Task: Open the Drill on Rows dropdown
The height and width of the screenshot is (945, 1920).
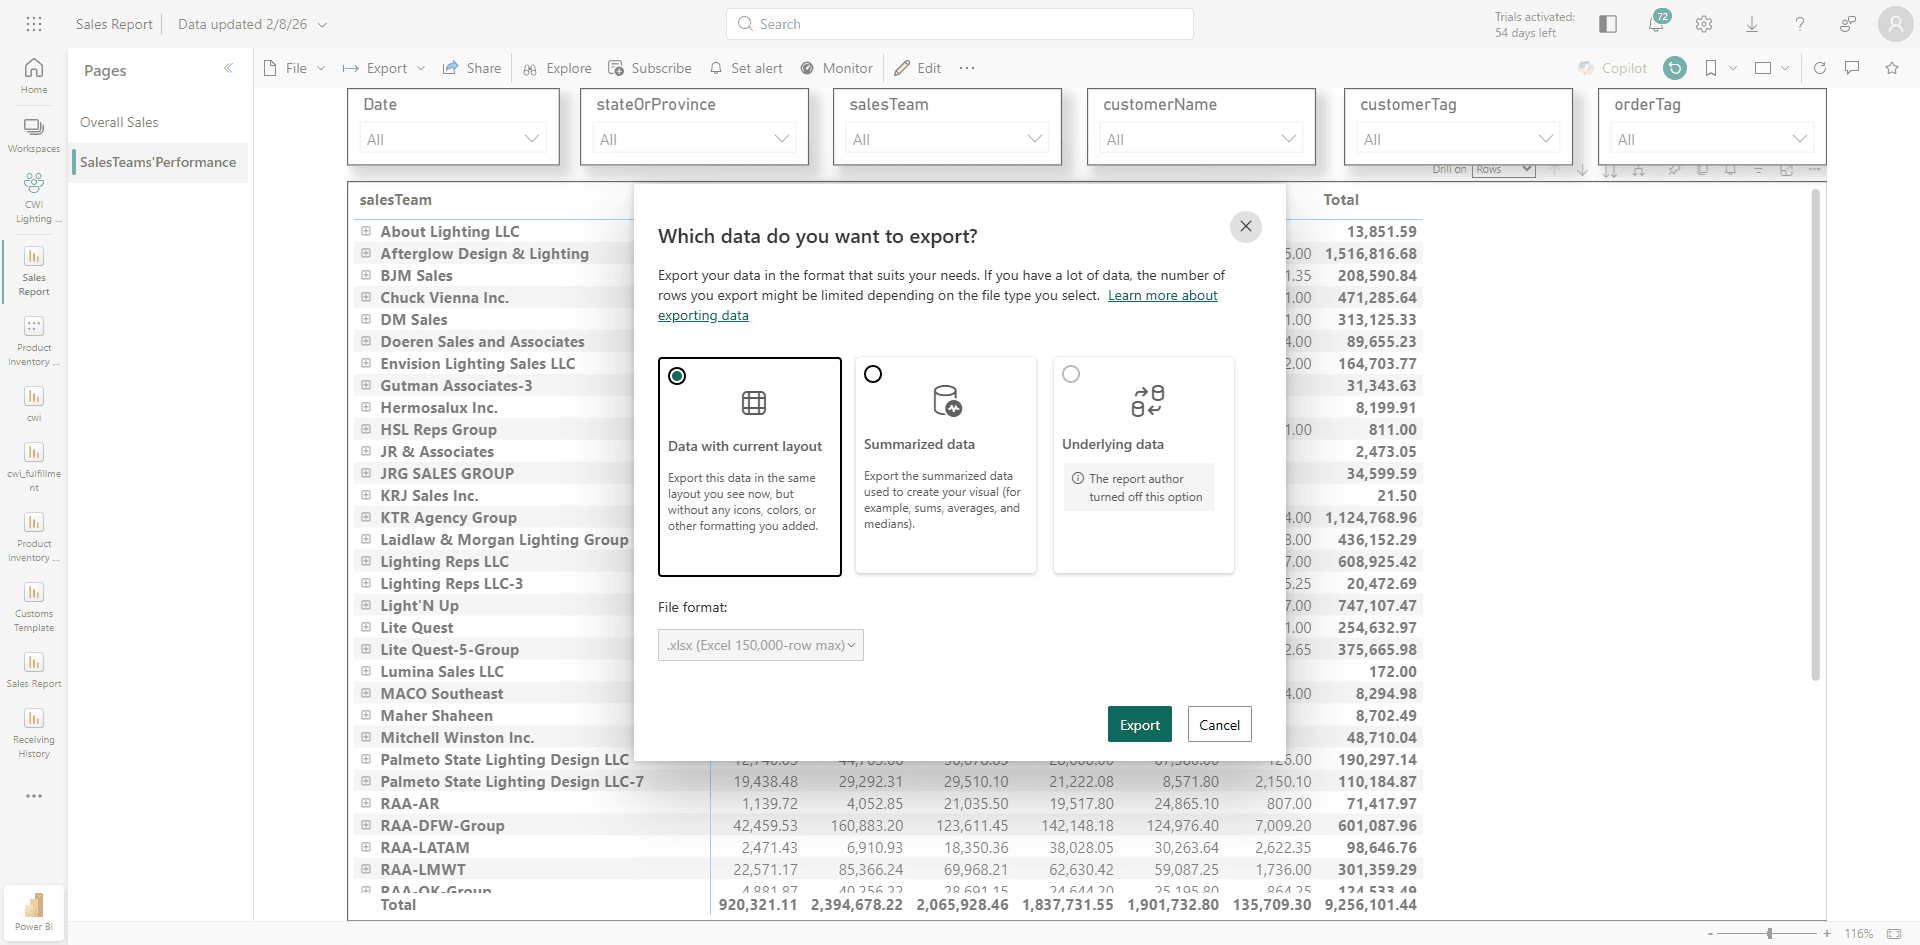Action: 1503,170
